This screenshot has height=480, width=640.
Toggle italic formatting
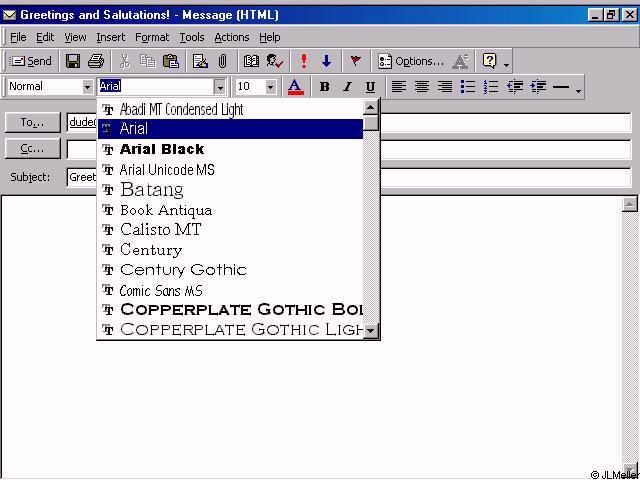(347, 87)
